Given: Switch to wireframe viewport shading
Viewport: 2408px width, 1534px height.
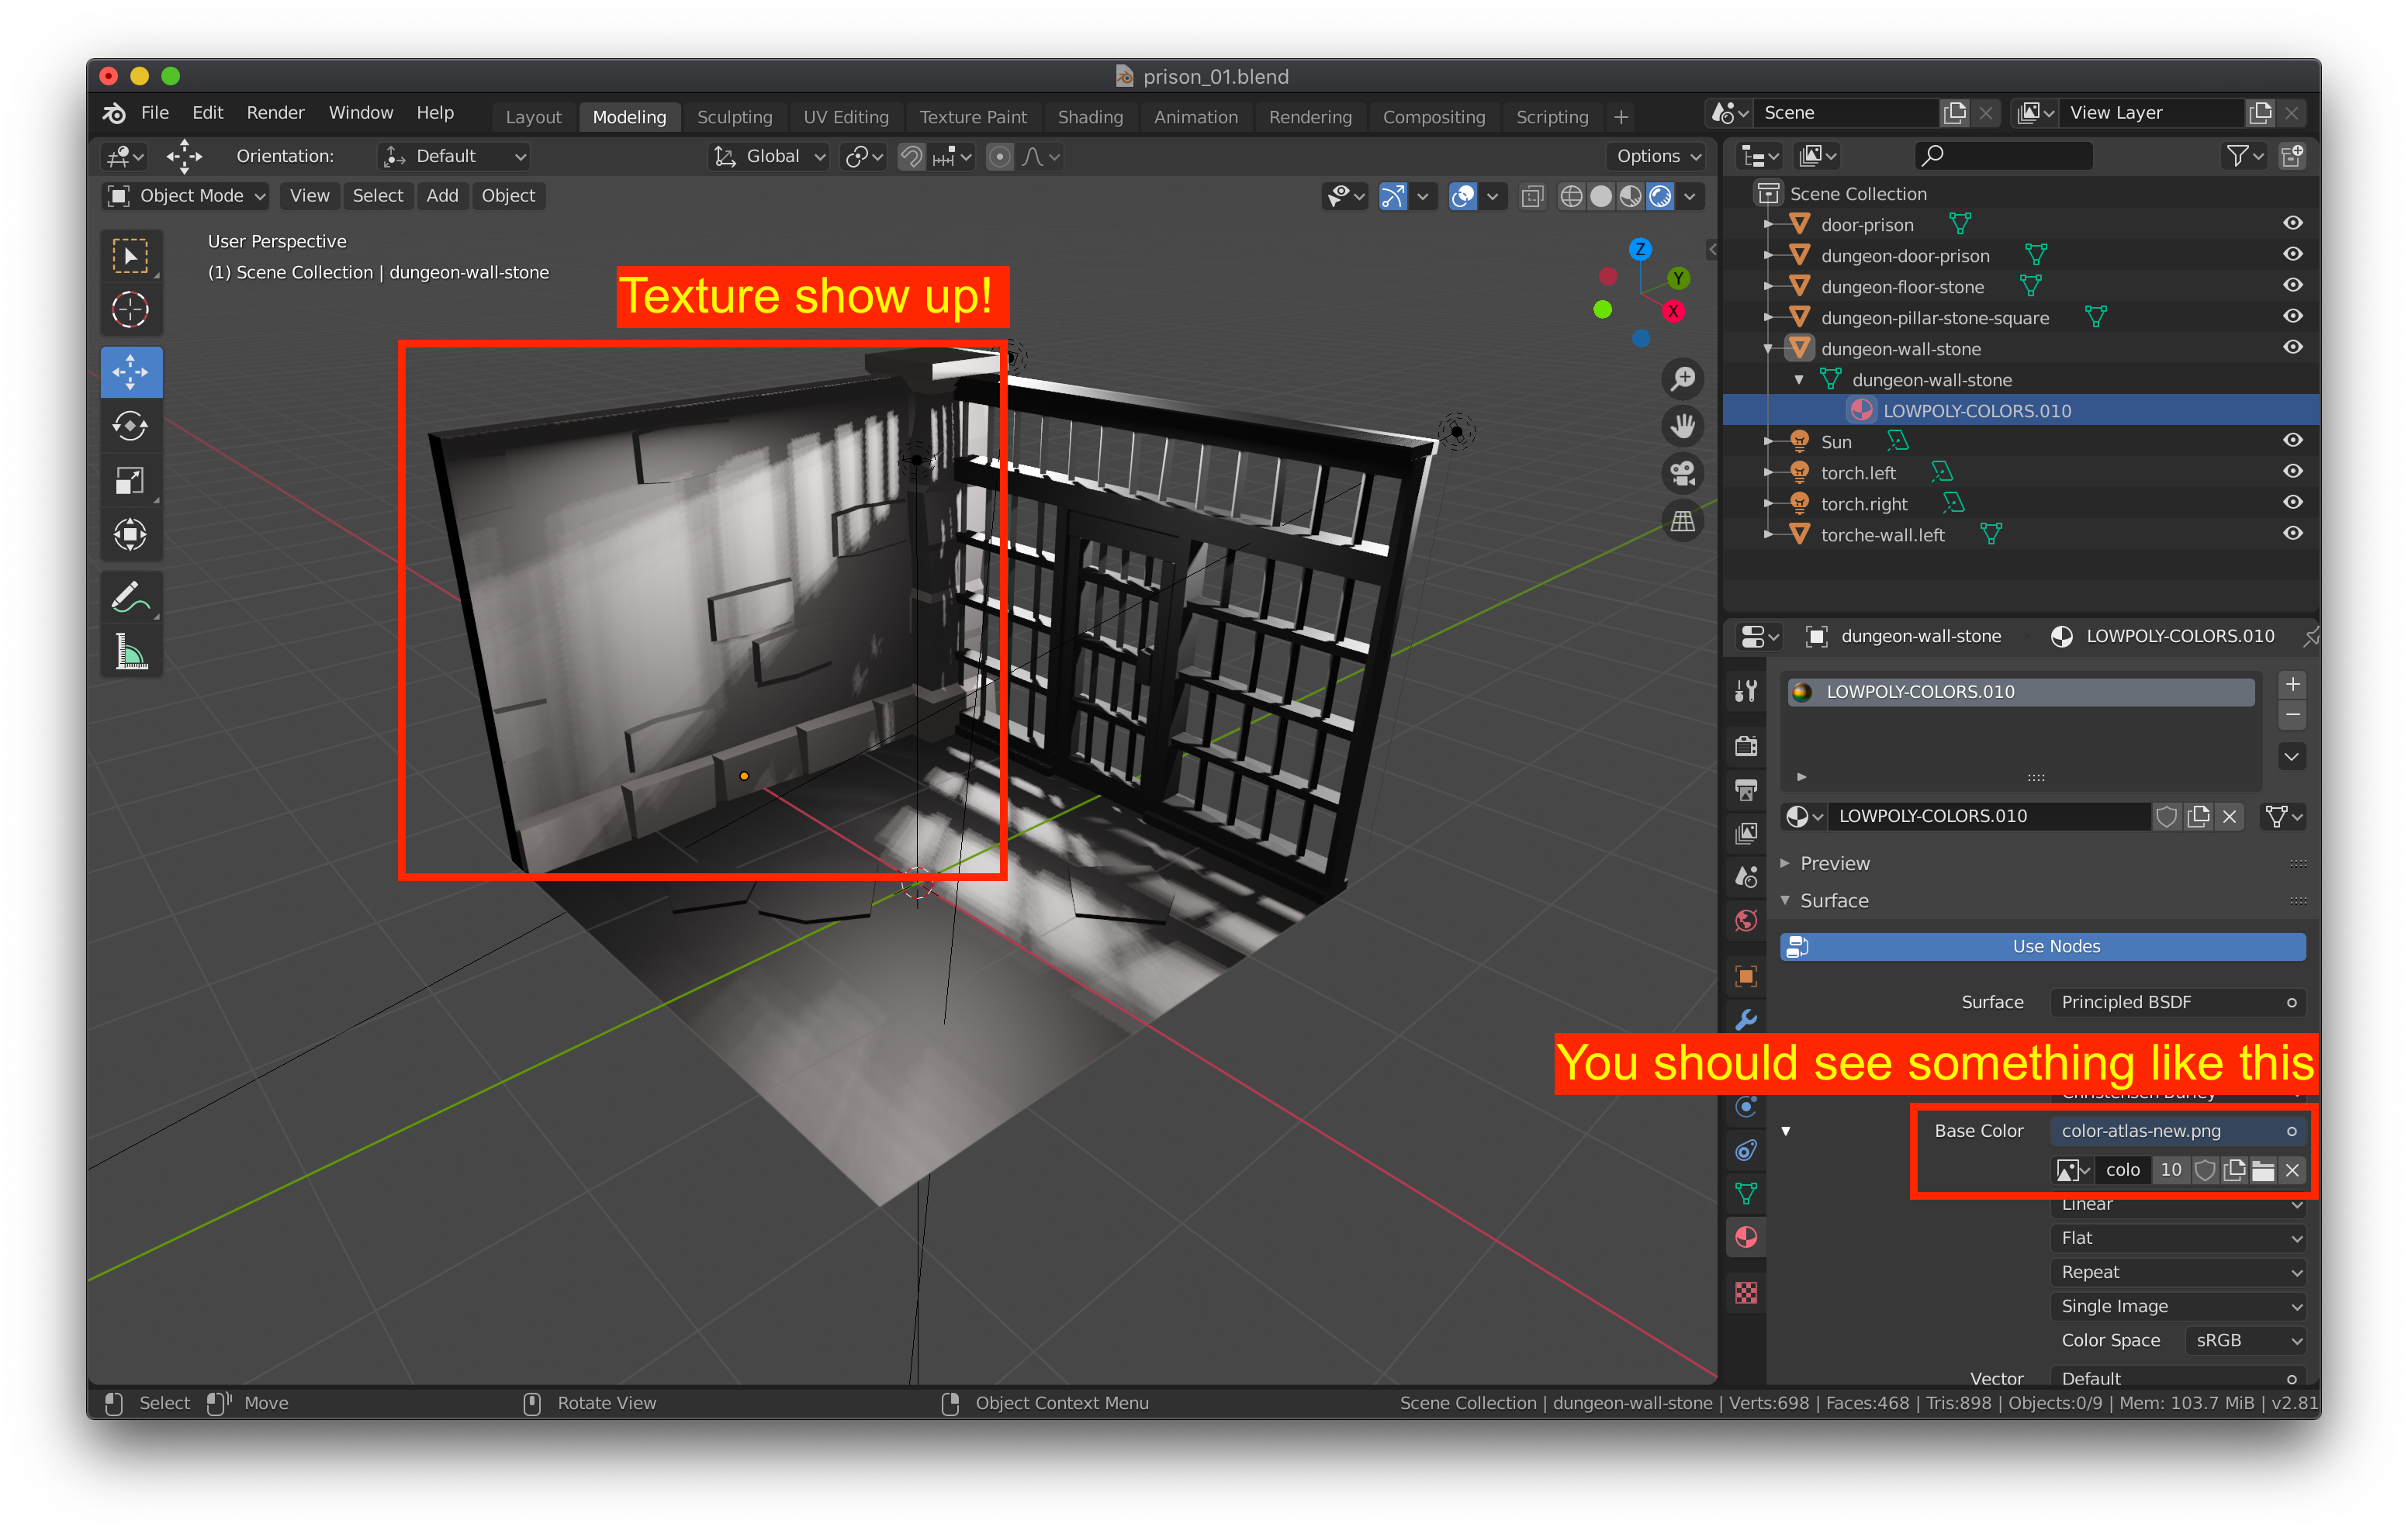Looking at the screenshot, I should coord(1571,196).
